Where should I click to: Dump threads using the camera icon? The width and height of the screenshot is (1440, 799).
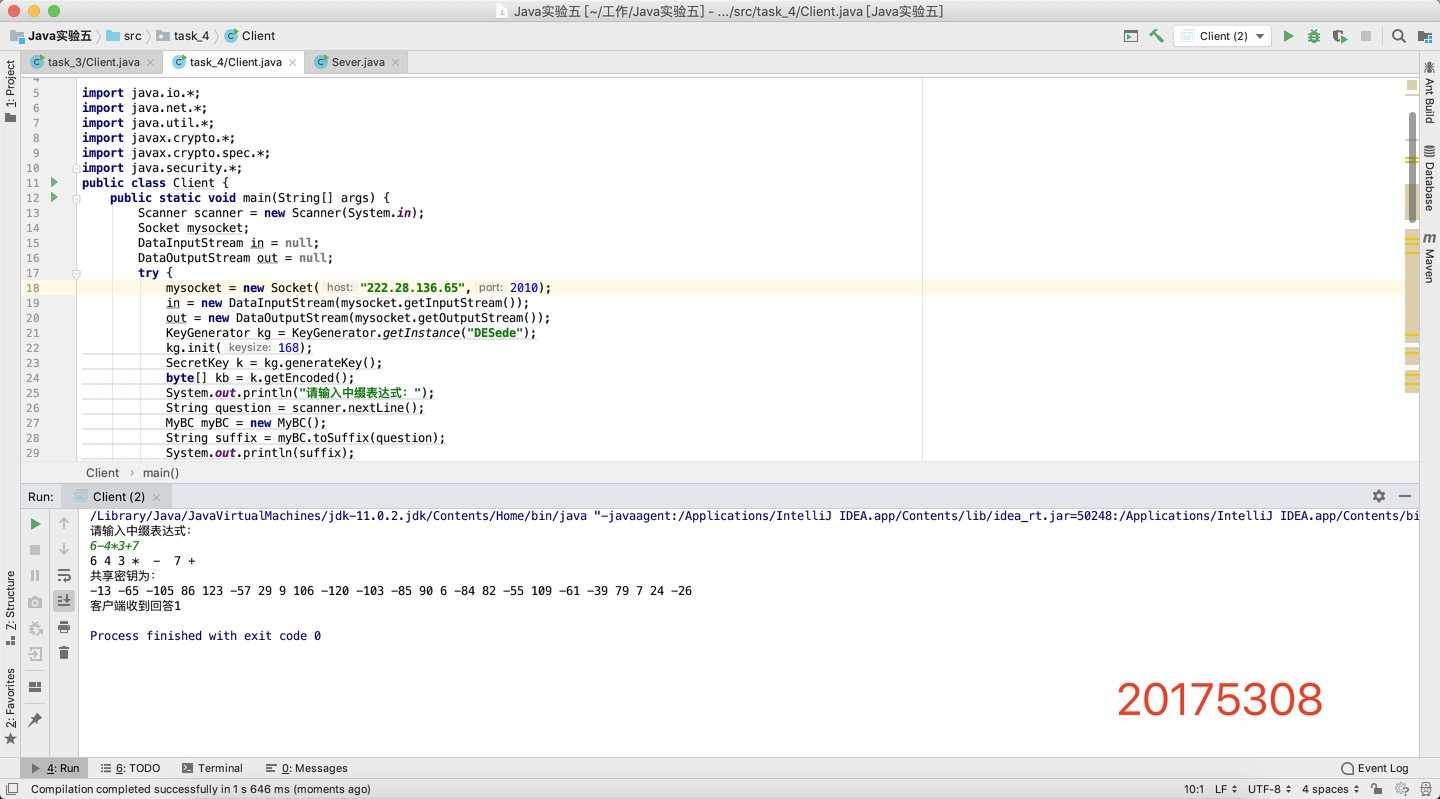pyautogui.click(x=35, y=601)
